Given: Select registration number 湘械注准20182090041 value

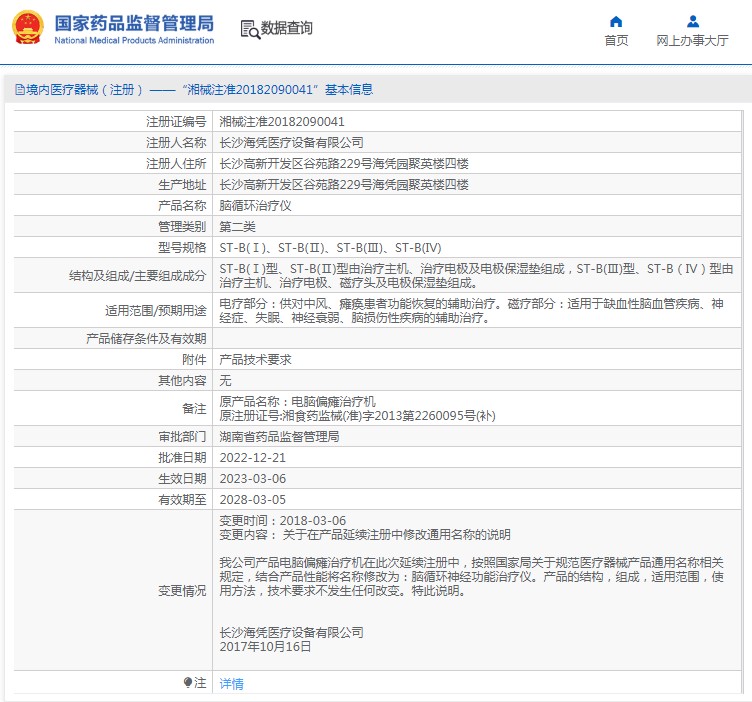Looking at the screenshot, I should coord(282,122).
